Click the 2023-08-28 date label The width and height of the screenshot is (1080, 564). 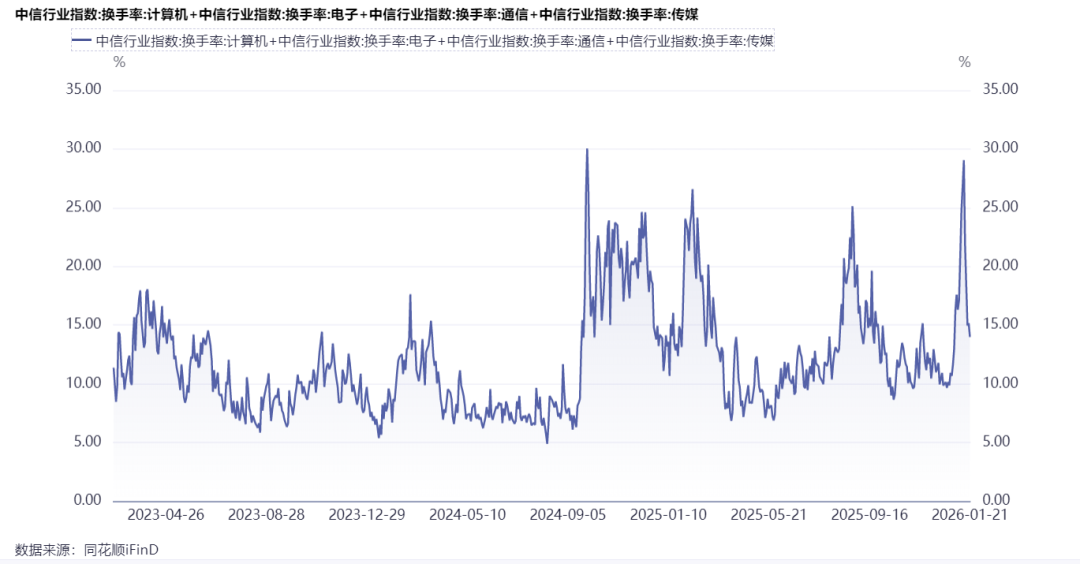coord(267,514)
